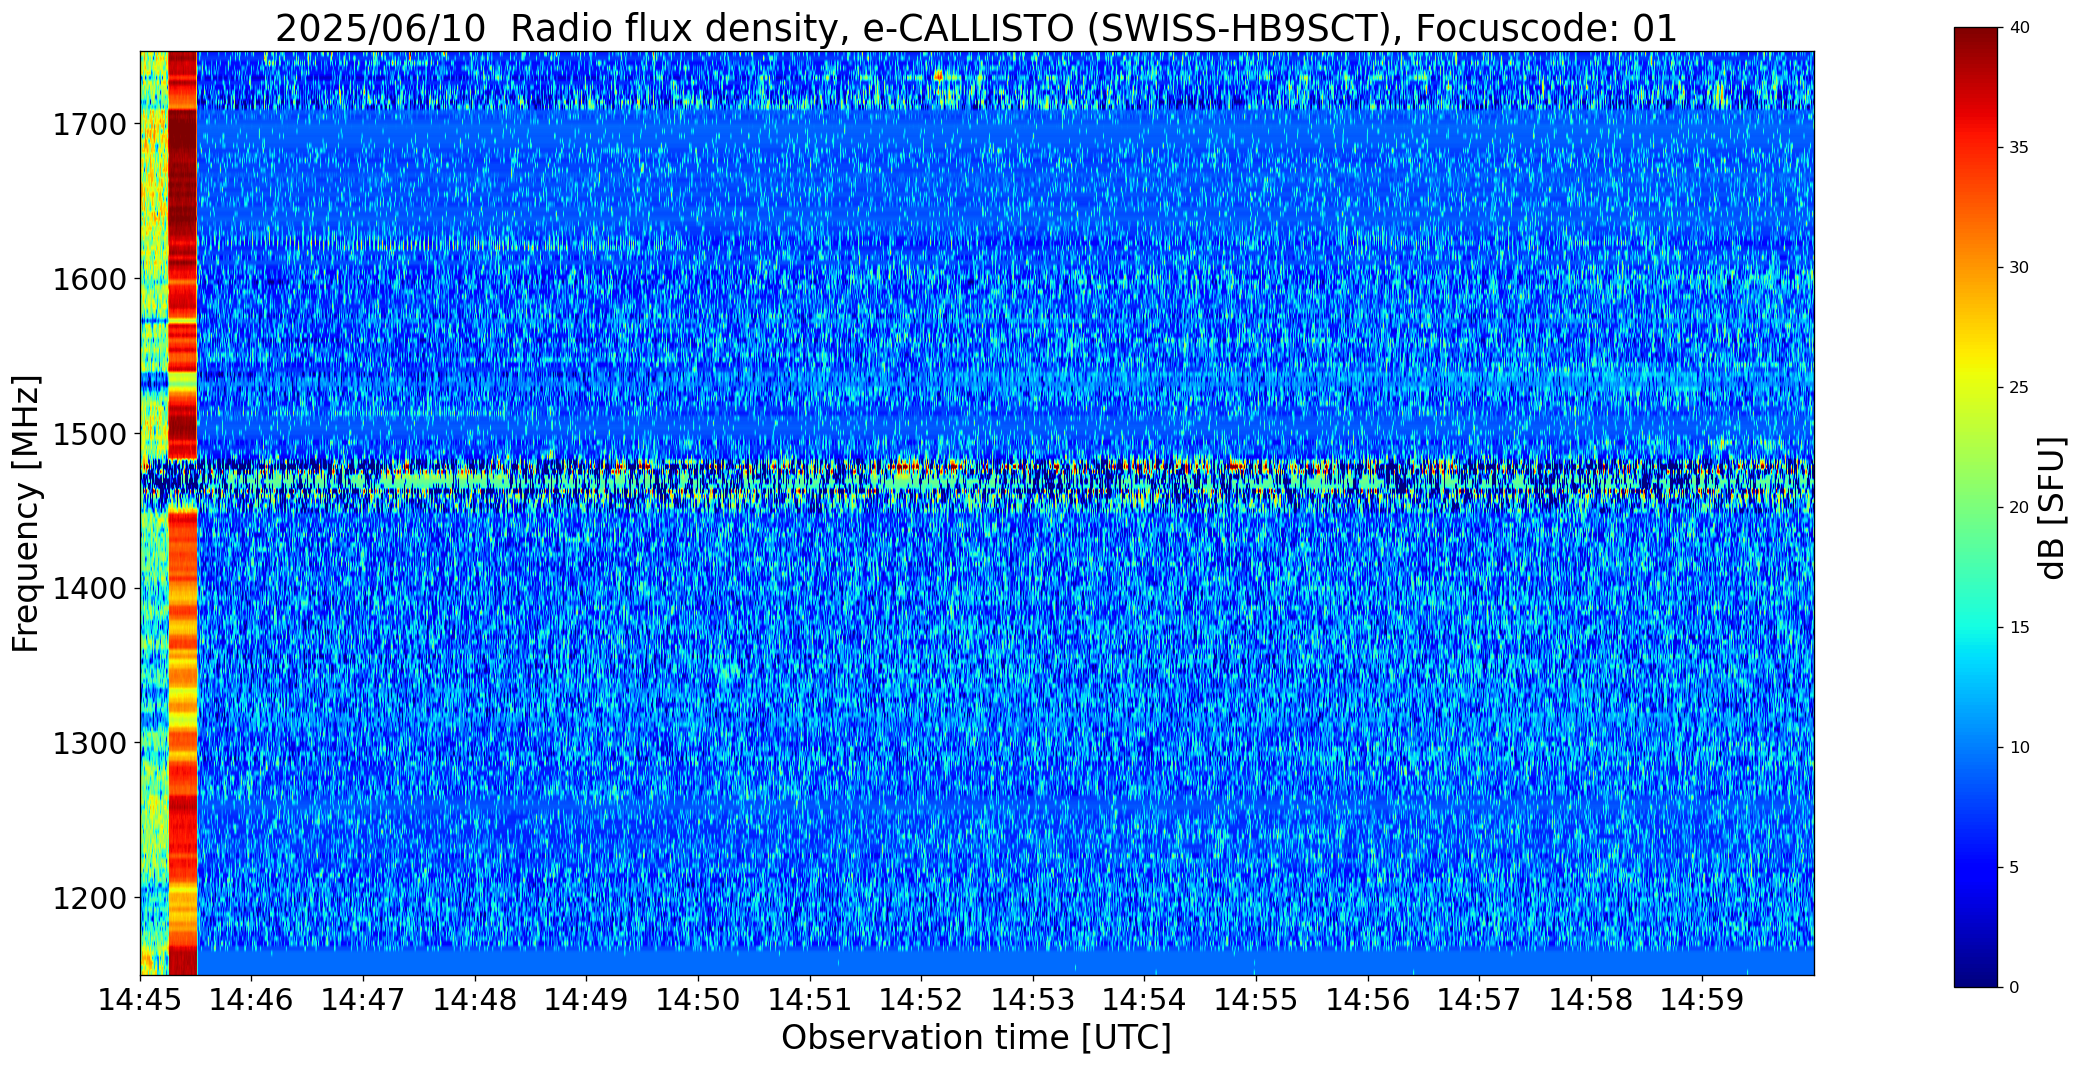The image size is (2082, 1067).
Task: Click the 1600 frequency tick label
Action: [x=89, y=279]
